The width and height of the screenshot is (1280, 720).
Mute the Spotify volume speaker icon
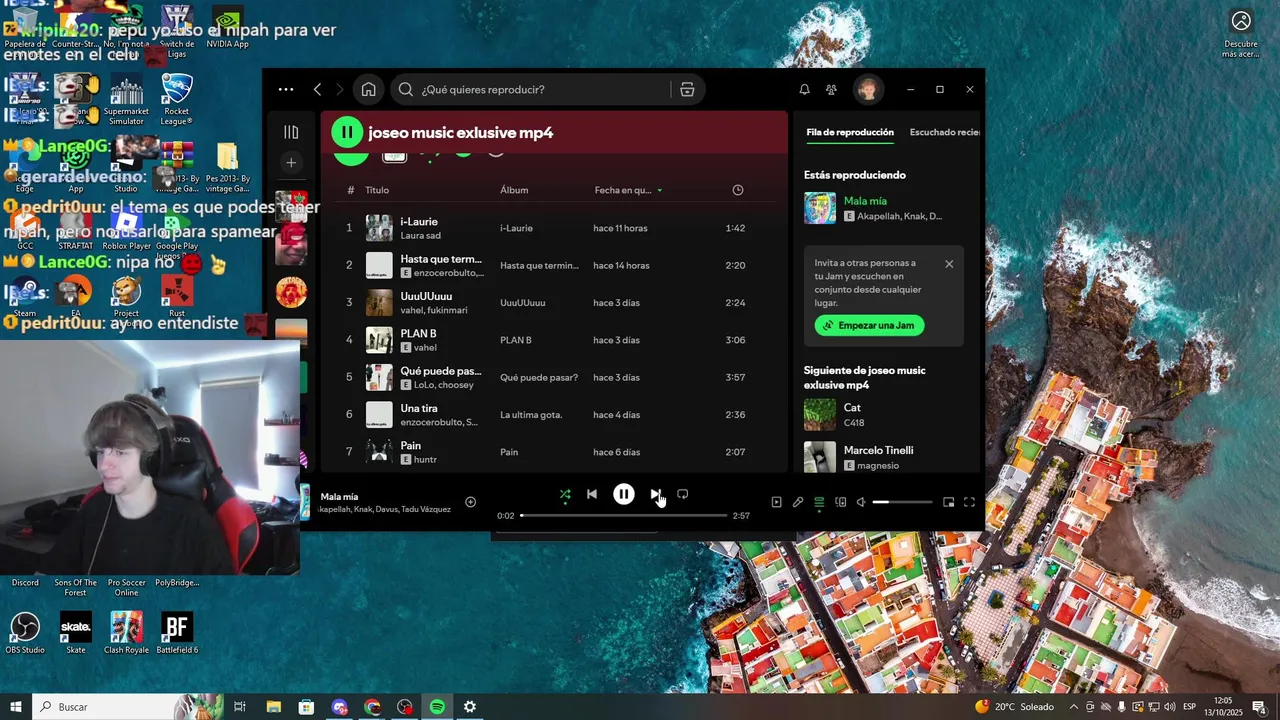click(862, 502)
